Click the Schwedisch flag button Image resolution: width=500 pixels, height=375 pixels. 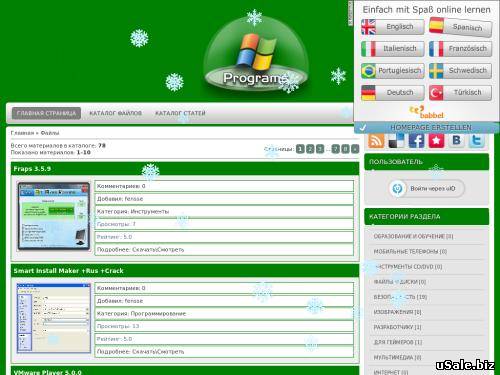coord(460,71)
